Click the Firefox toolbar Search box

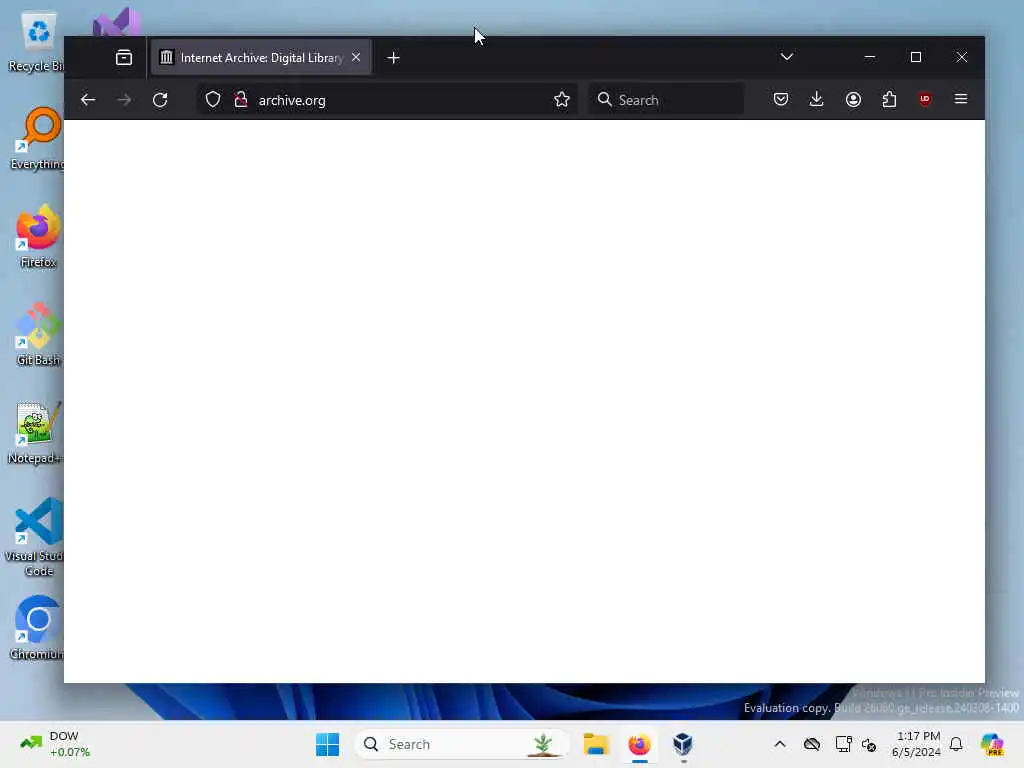666,100
